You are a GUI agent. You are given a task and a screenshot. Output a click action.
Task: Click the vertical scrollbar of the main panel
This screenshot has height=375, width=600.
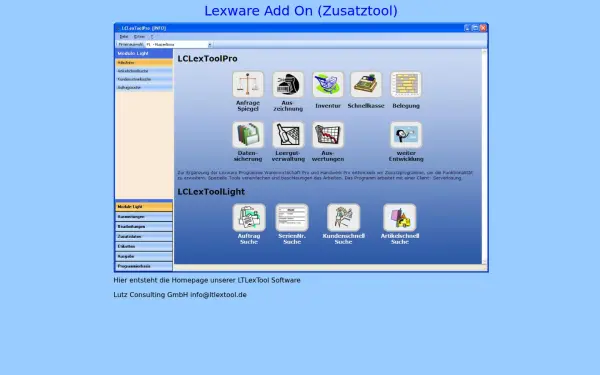tap(484, 156)
